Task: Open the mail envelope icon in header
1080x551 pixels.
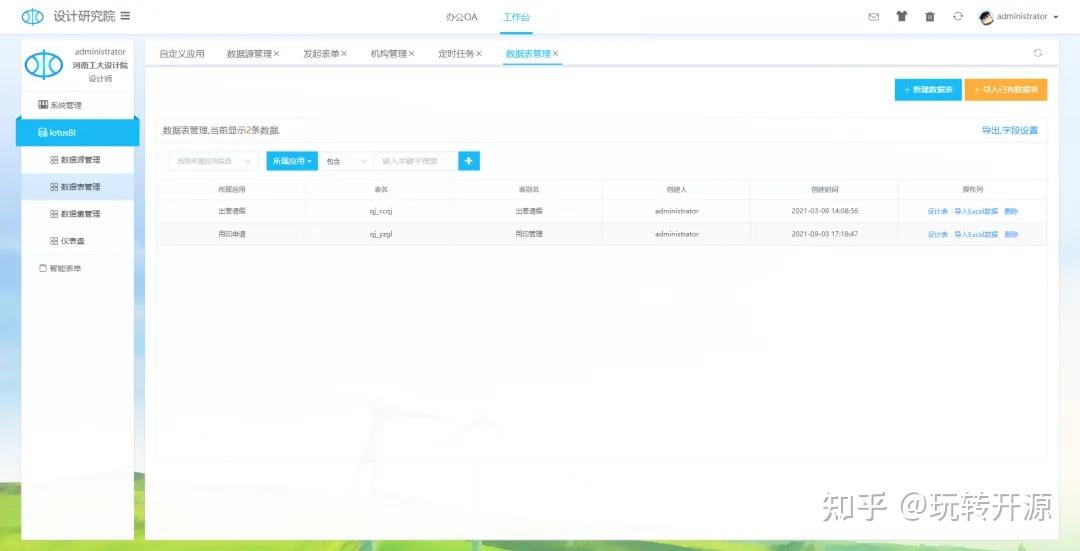Action: (x=873, y=17)
